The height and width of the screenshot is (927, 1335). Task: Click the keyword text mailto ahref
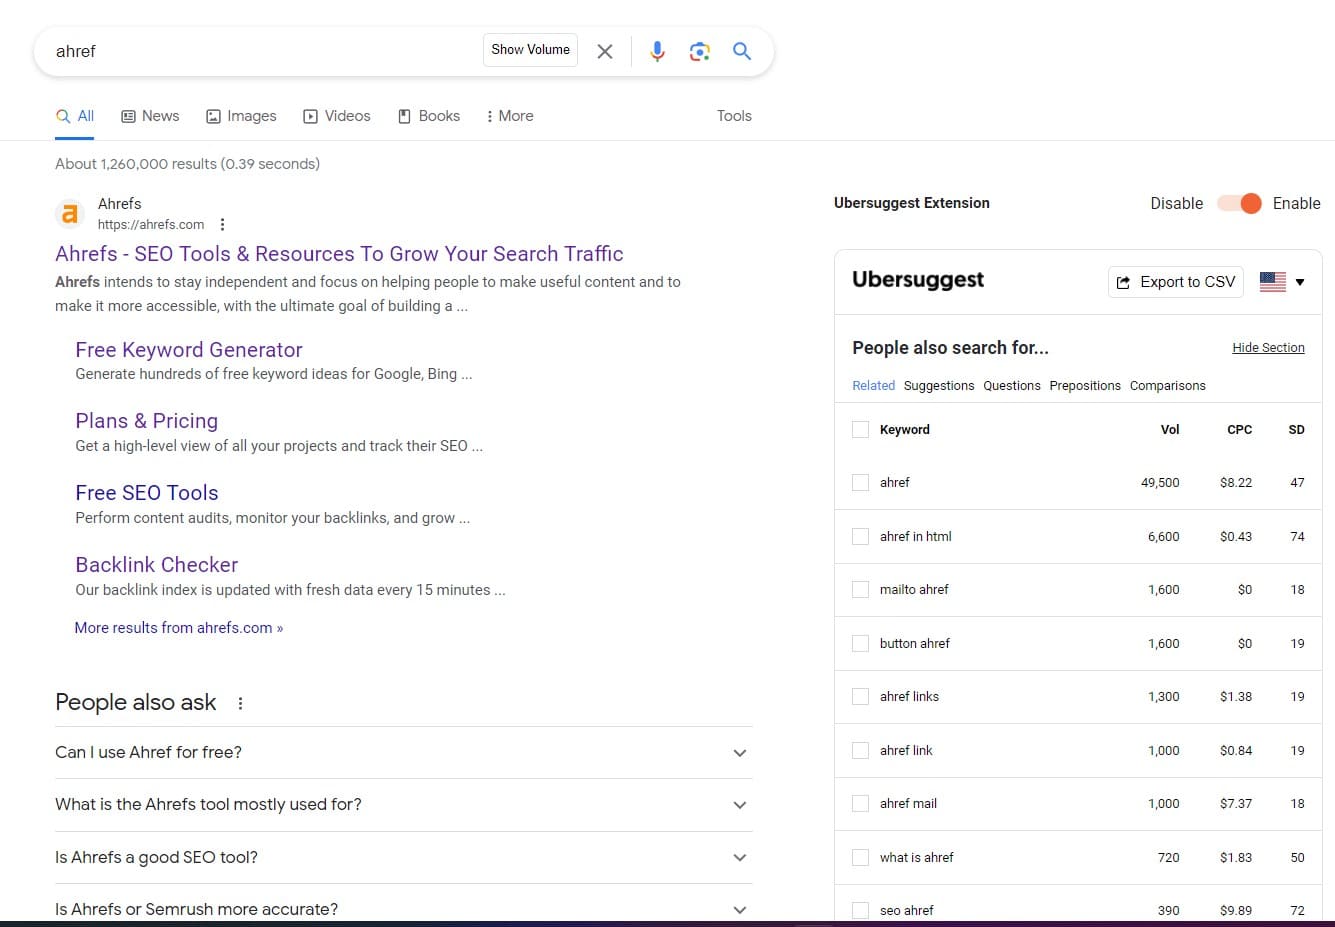[x=914, y=590]
